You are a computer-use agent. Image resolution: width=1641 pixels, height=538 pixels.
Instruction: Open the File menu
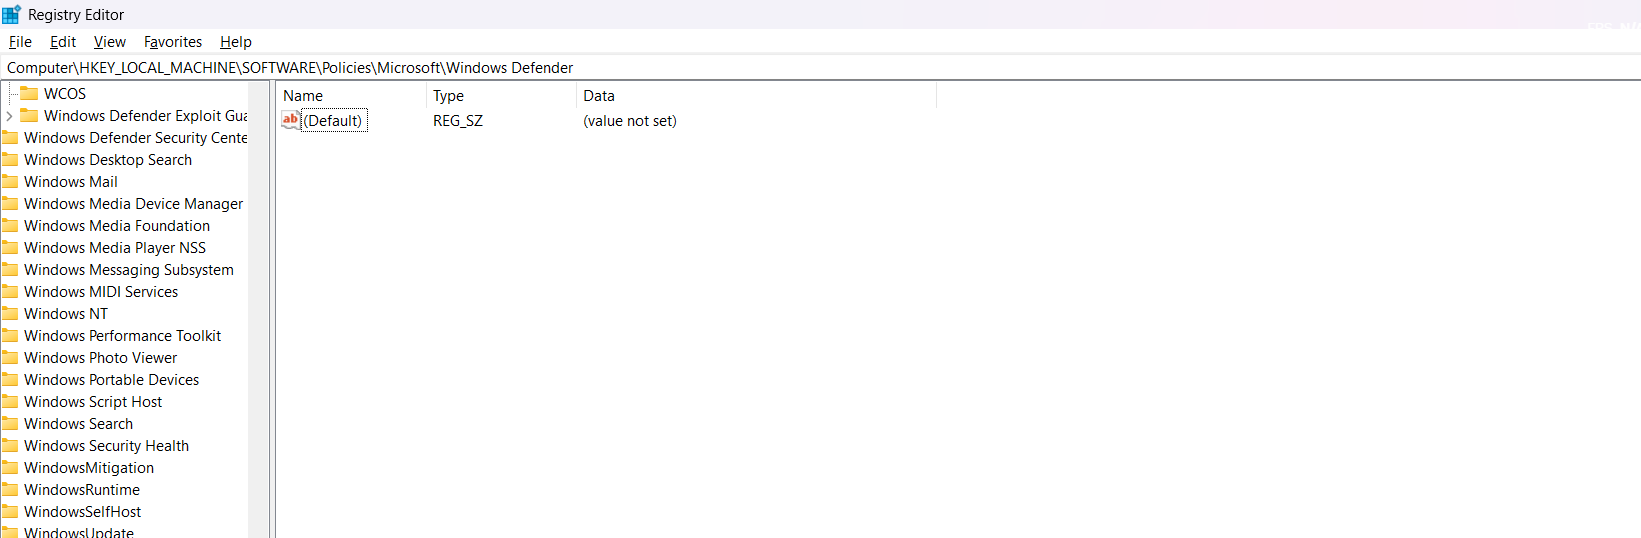pos(20,42)
